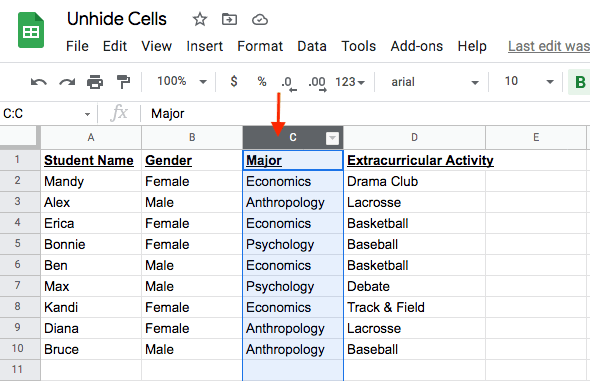Select the cell containing Bonnie
The height and width of the screenshot is (381, 590).
click(x=91, y=244)
